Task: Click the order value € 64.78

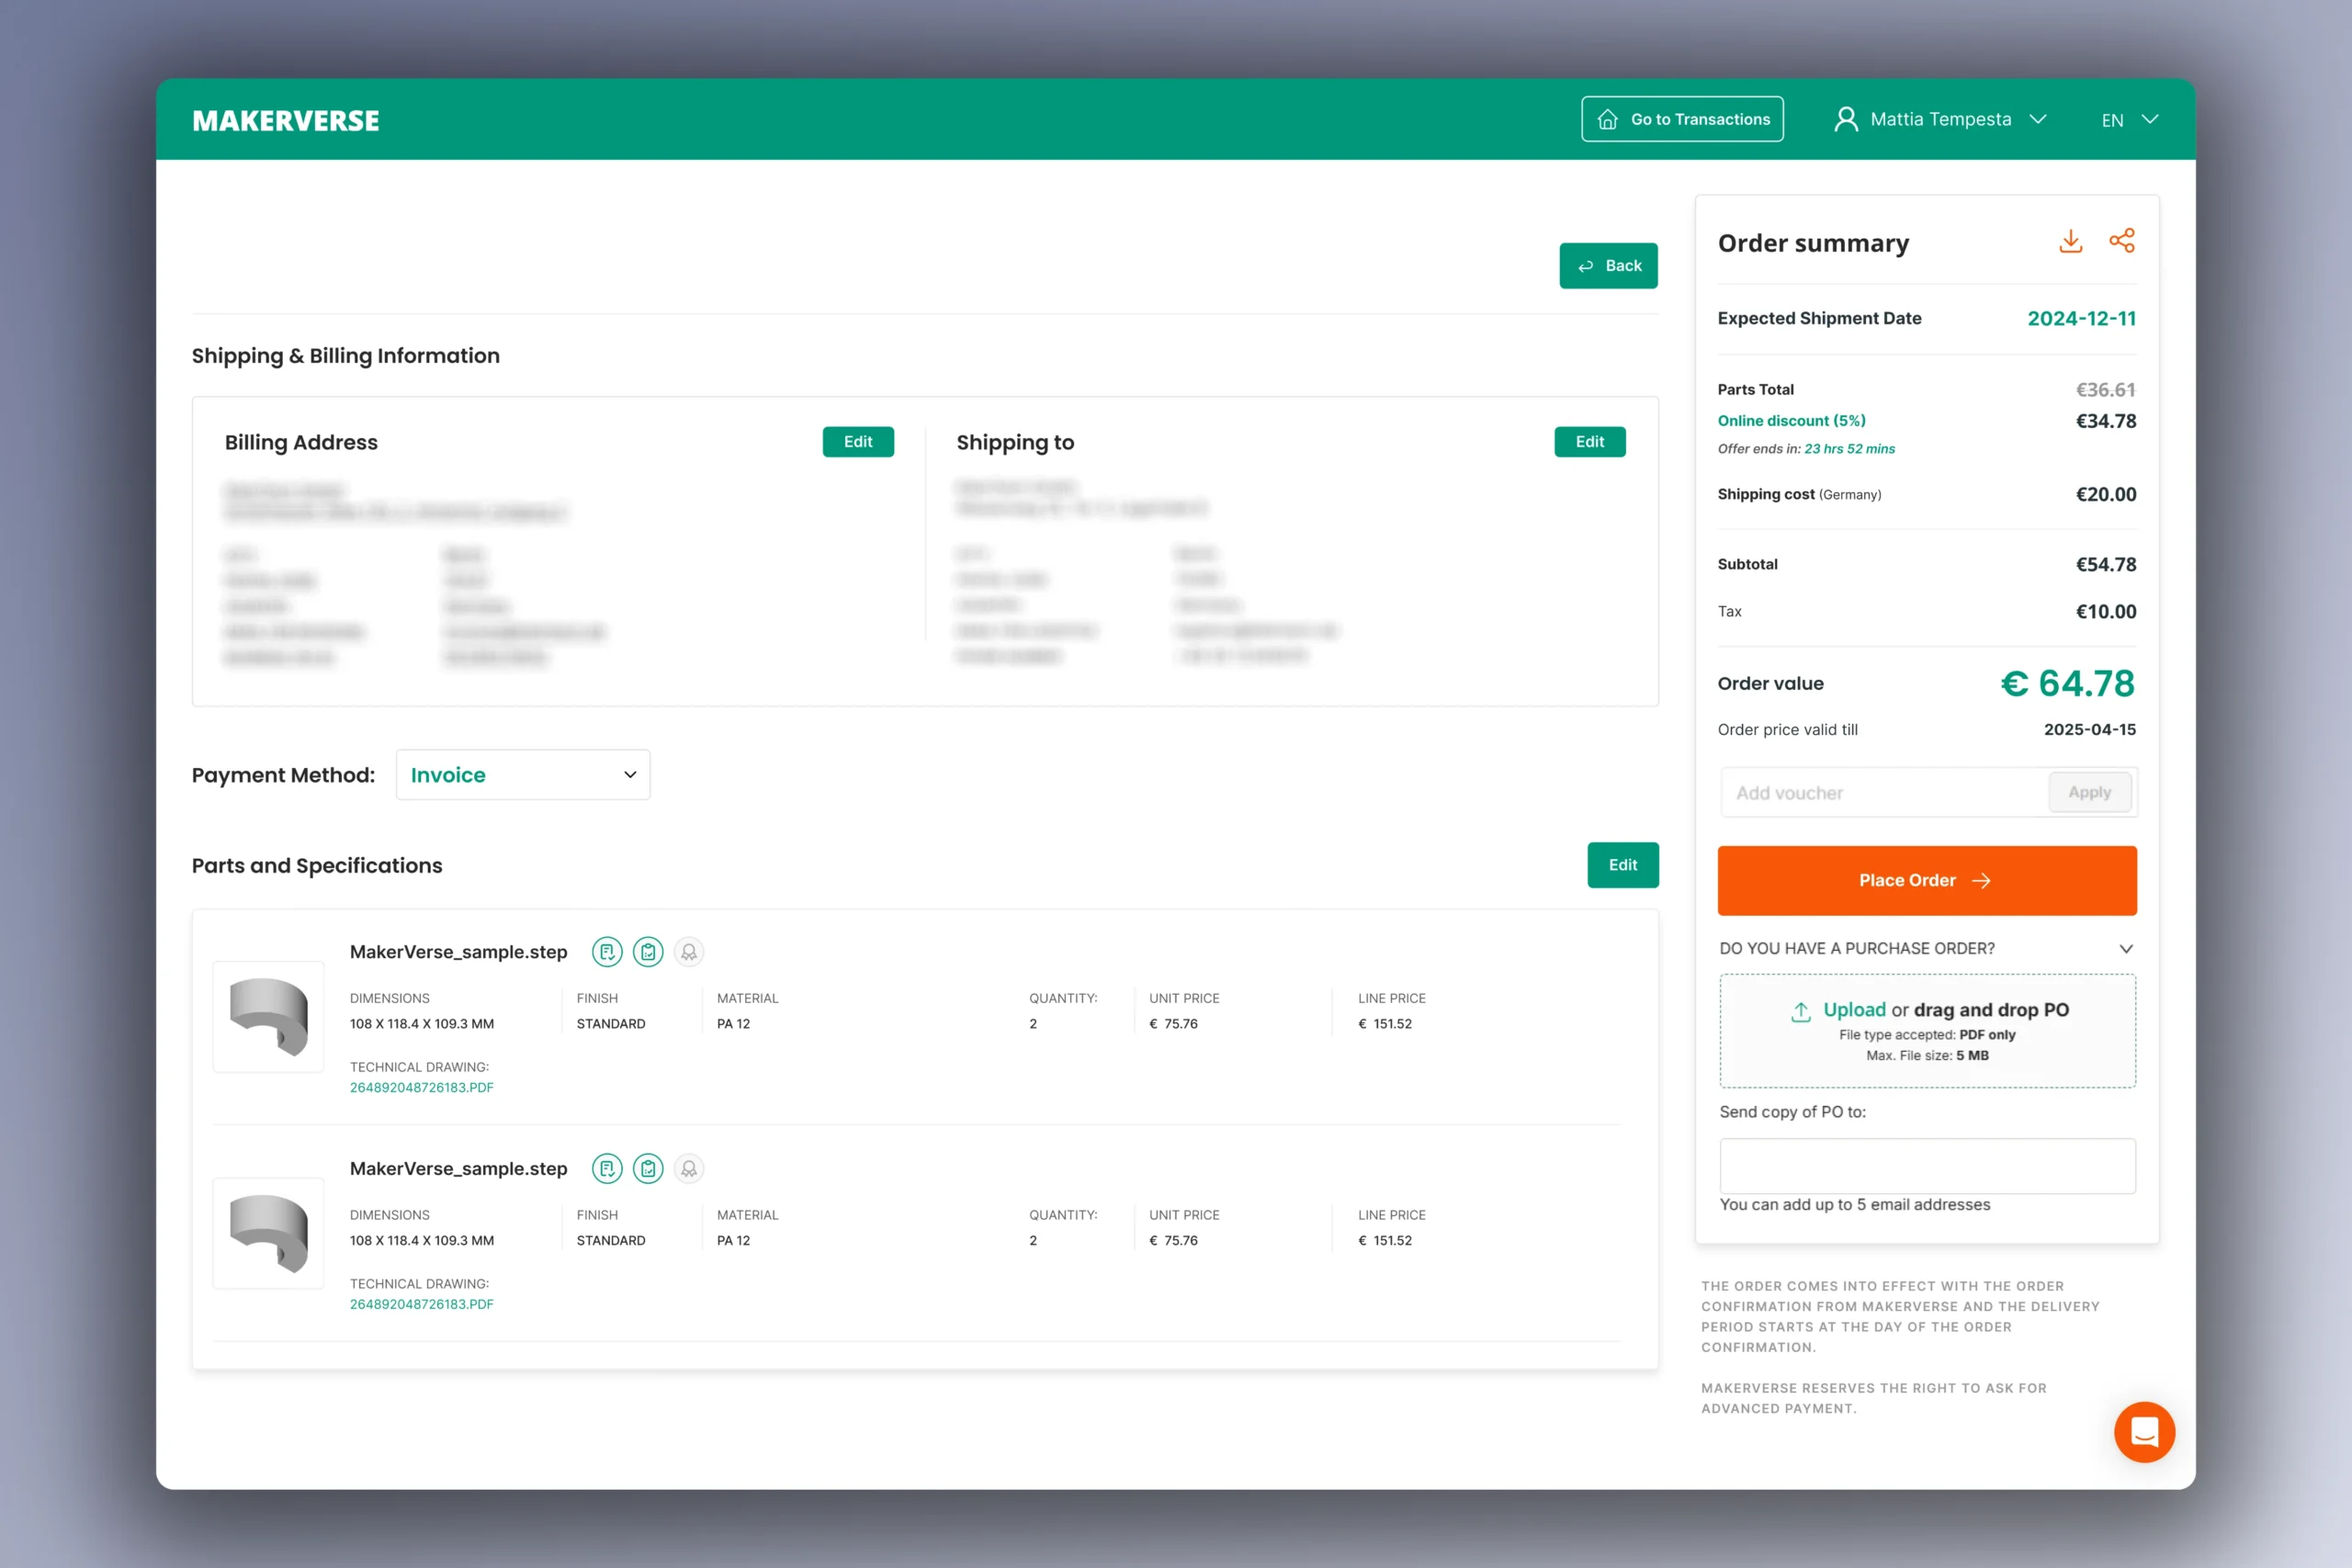Action: pyautogui.click(x=2067, y=683)
